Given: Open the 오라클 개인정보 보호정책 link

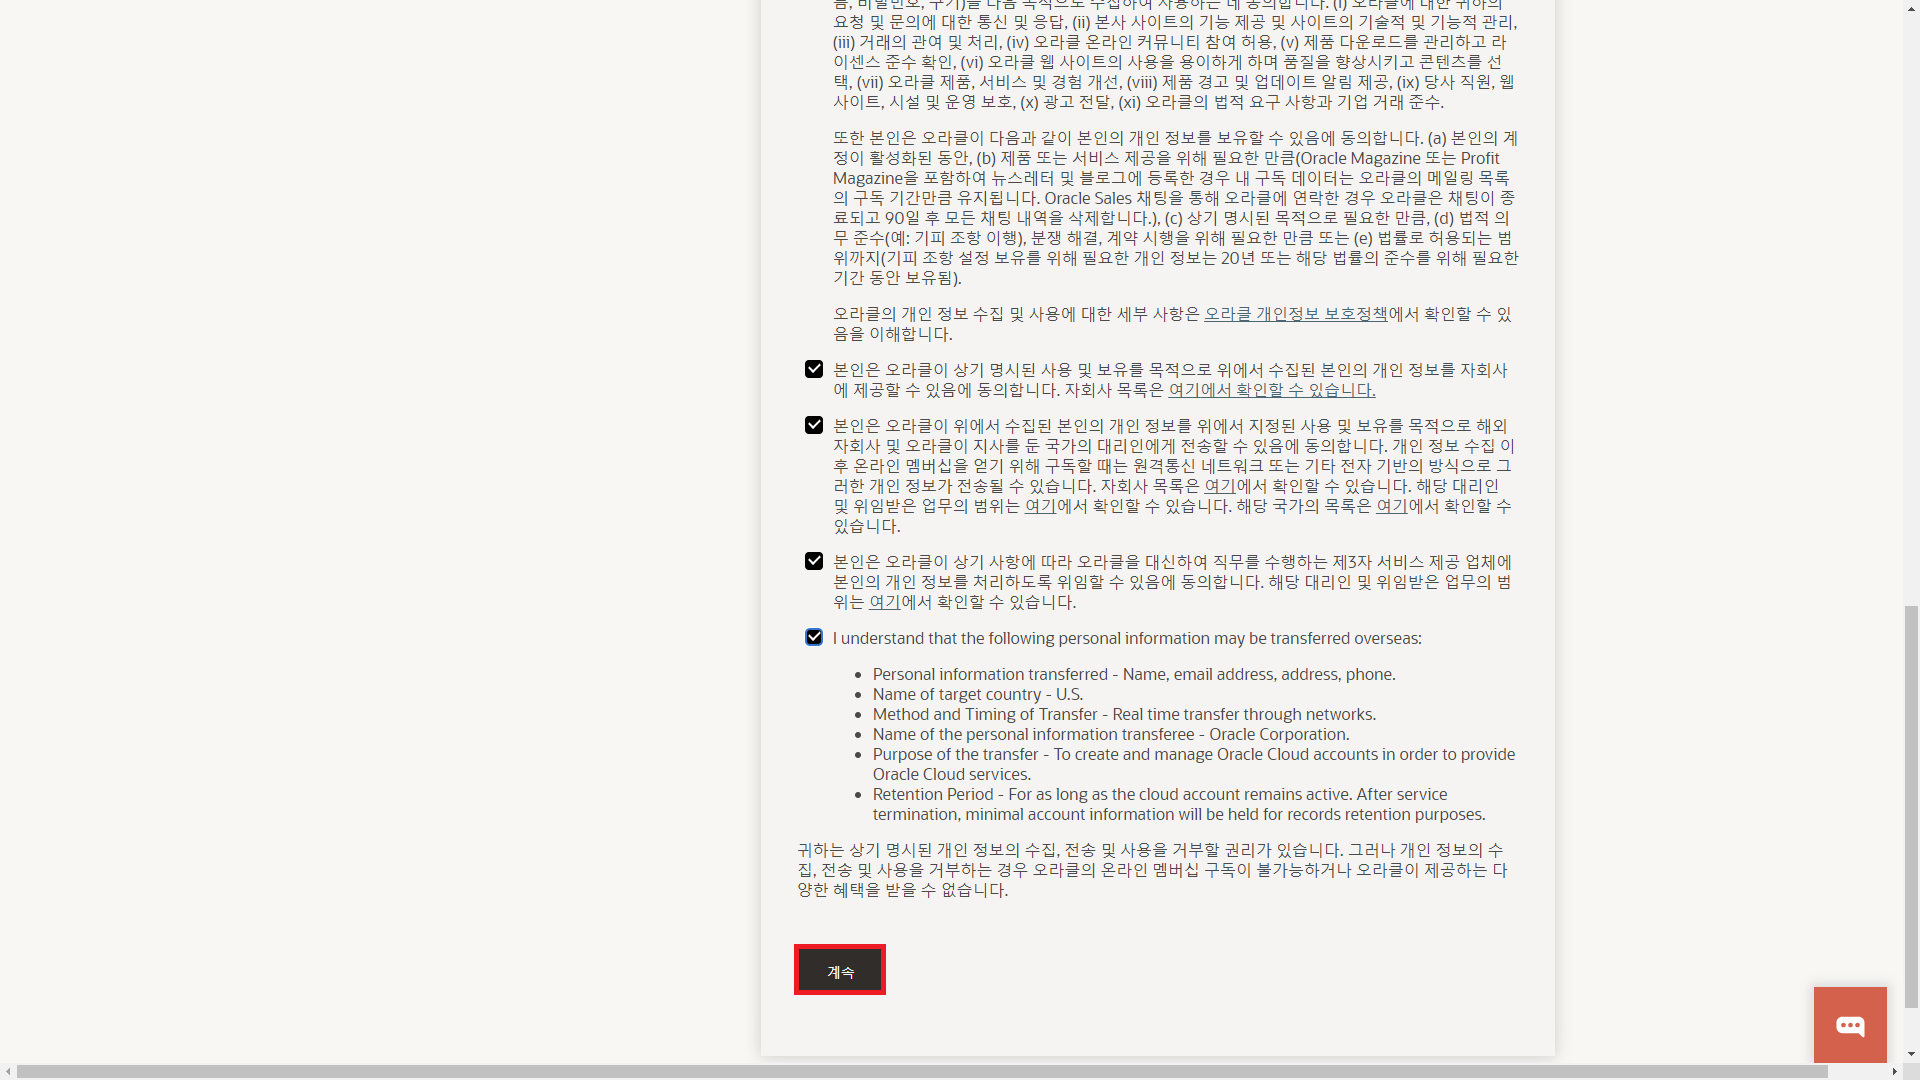Looking at the screenshot, I should 1295,314.
